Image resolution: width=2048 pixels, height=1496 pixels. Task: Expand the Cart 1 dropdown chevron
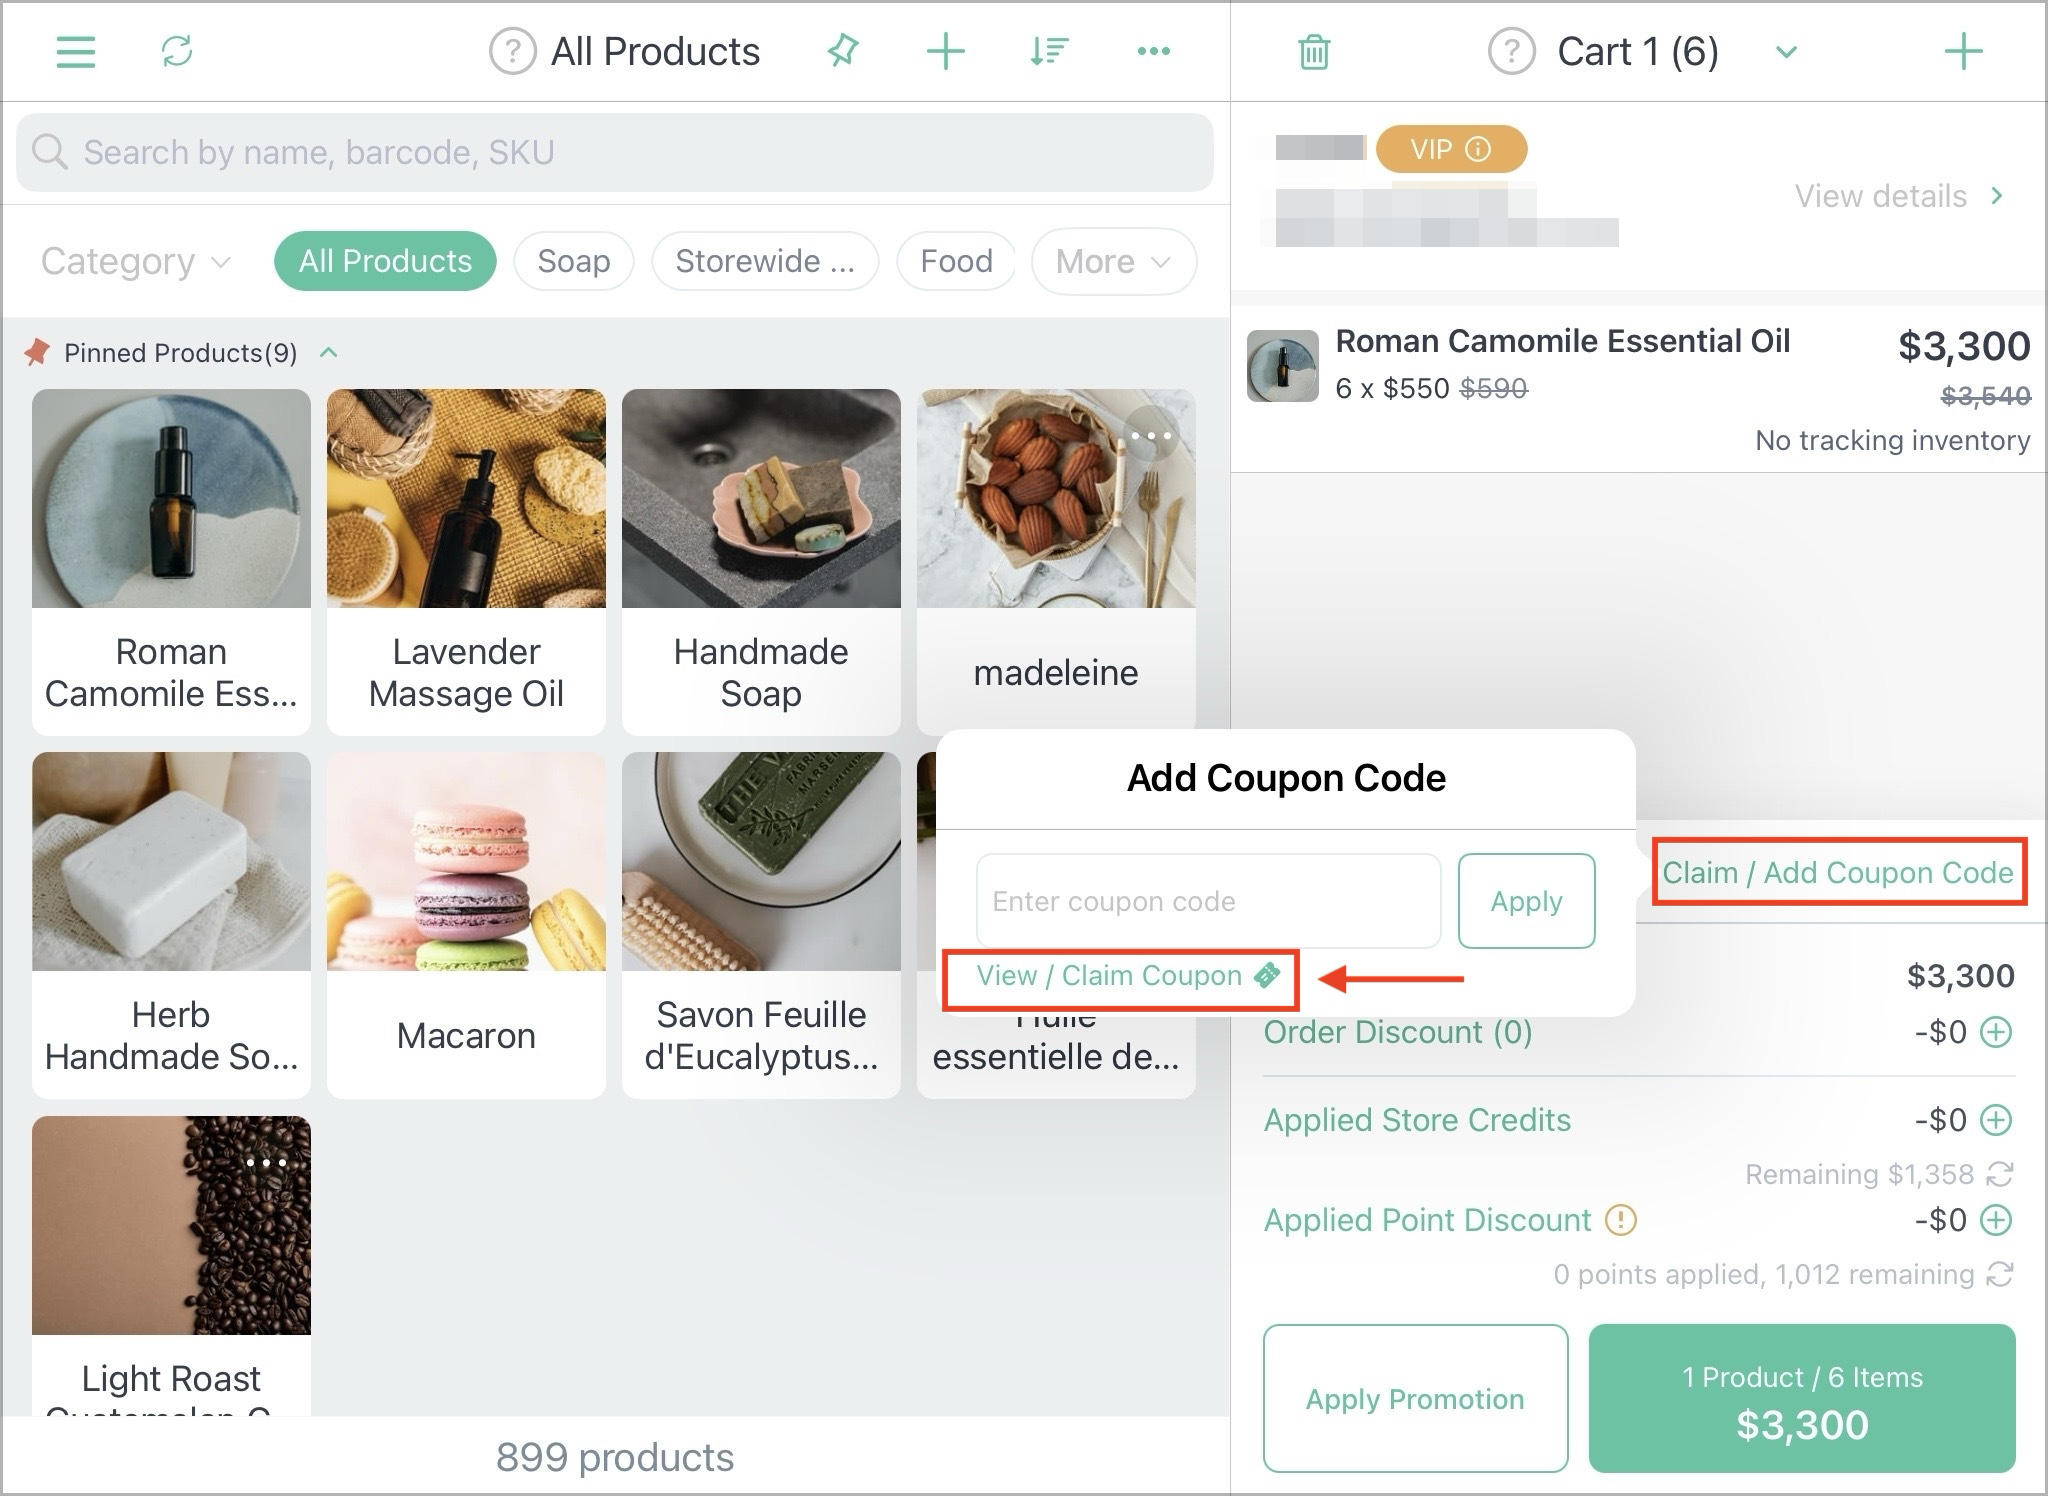[1786, 52]
